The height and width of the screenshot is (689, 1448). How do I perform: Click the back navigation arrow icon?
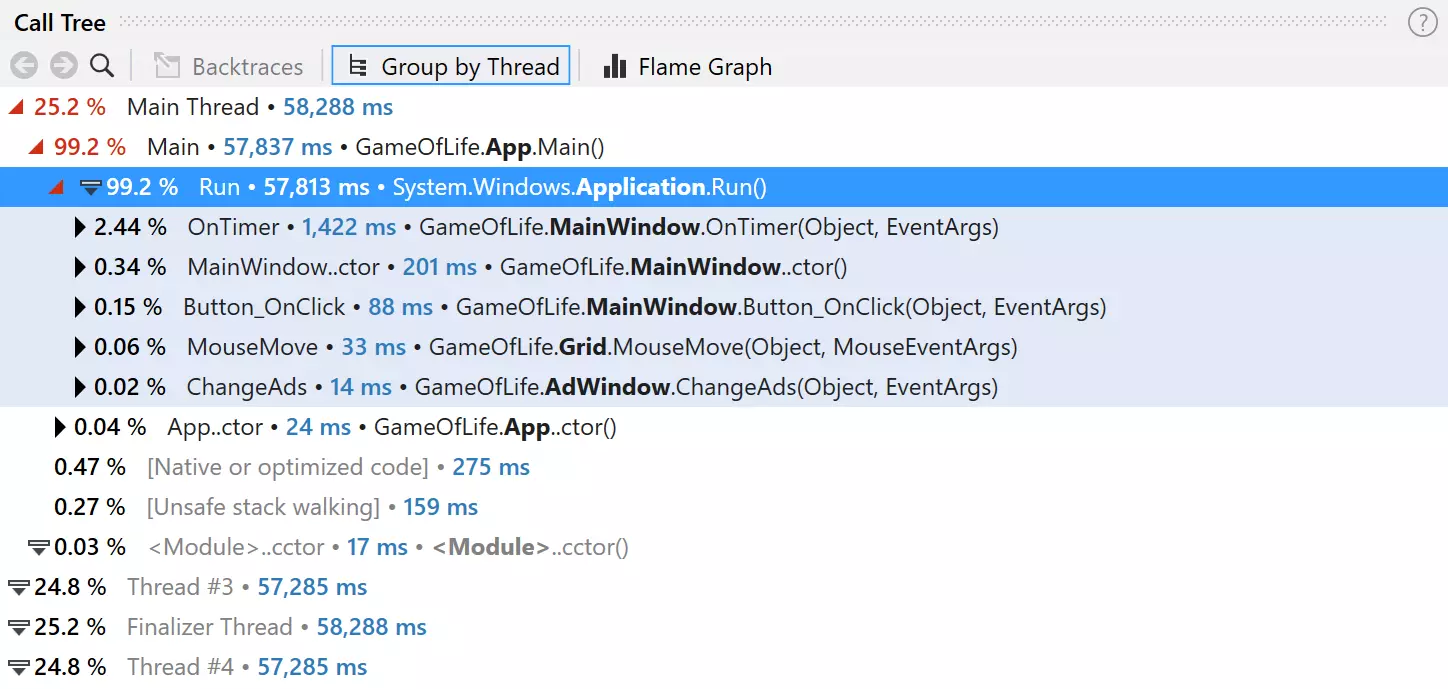point(24,66)
